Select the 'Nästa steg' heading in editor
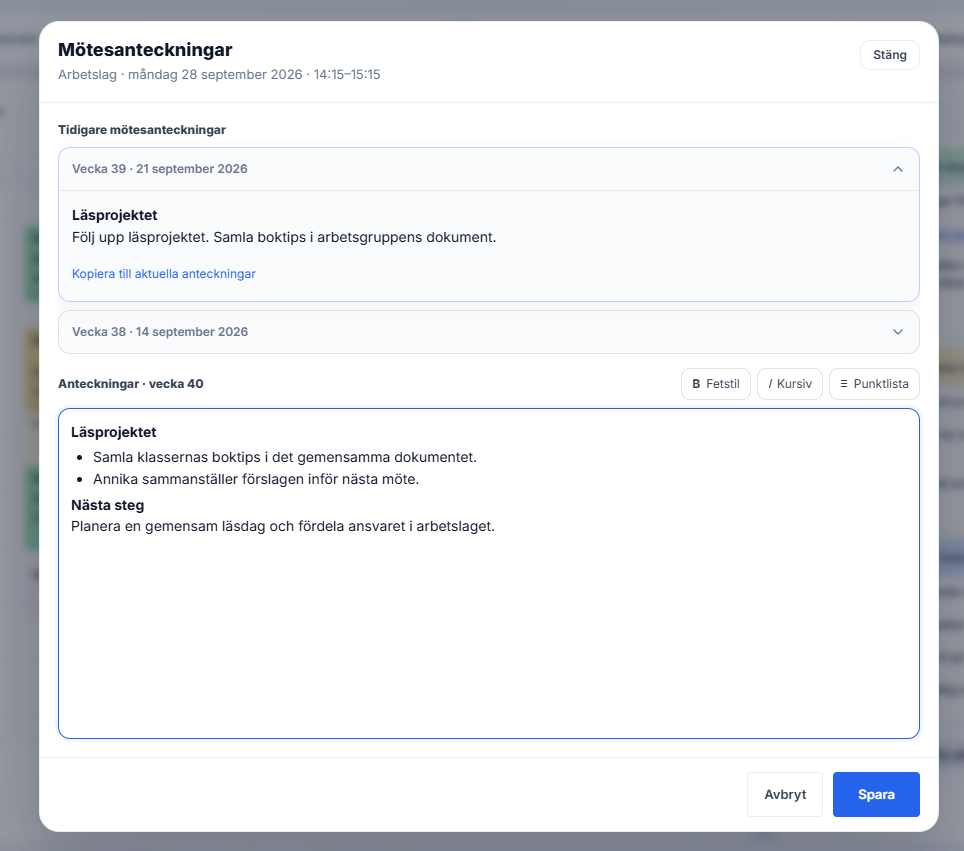 (x=108, y=505)
